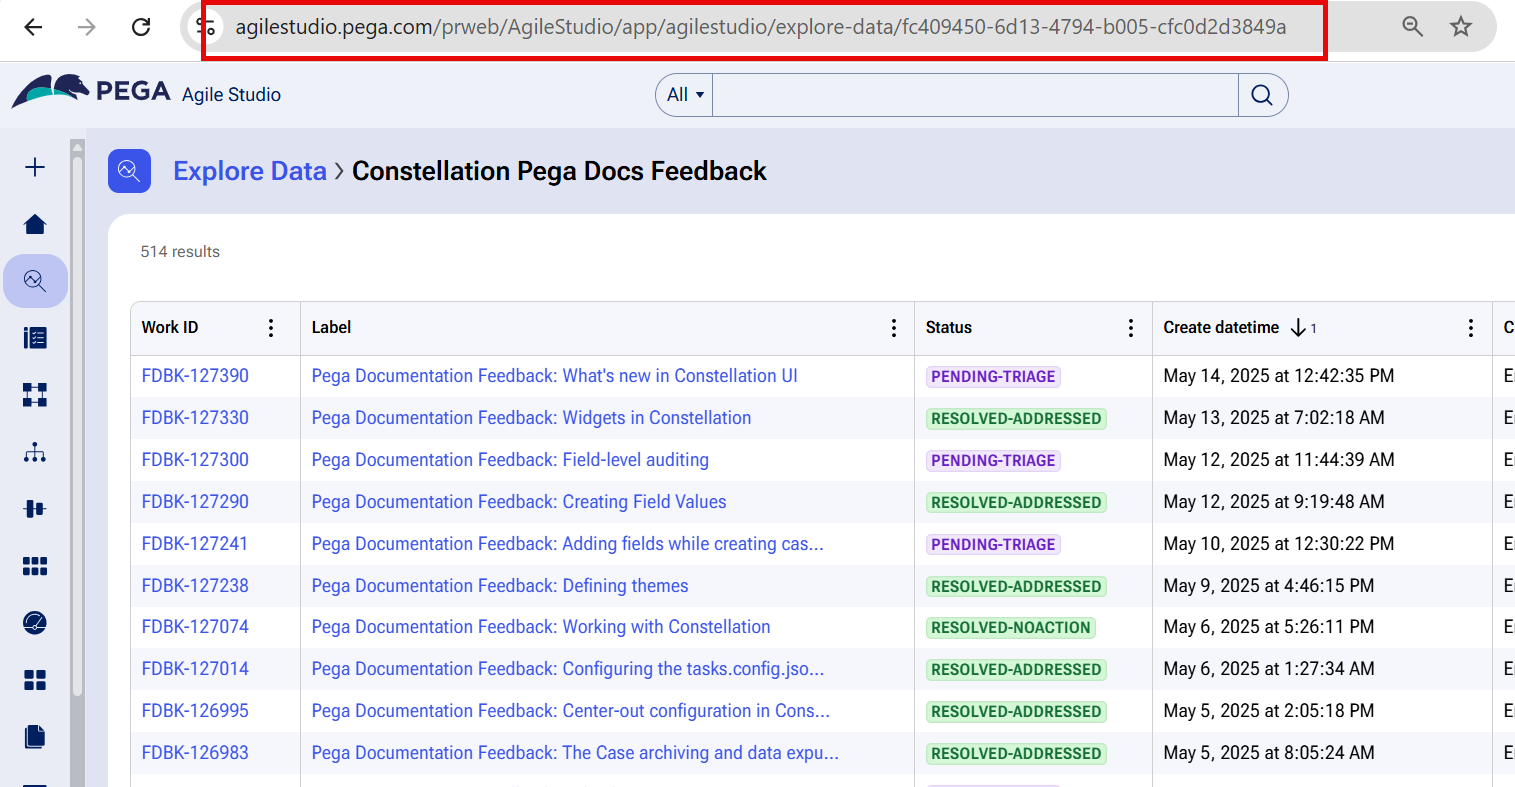Open Status column options menu
Image resolution: width=1515 pixels, height=787 pixels.
[x=1131, y=328]
